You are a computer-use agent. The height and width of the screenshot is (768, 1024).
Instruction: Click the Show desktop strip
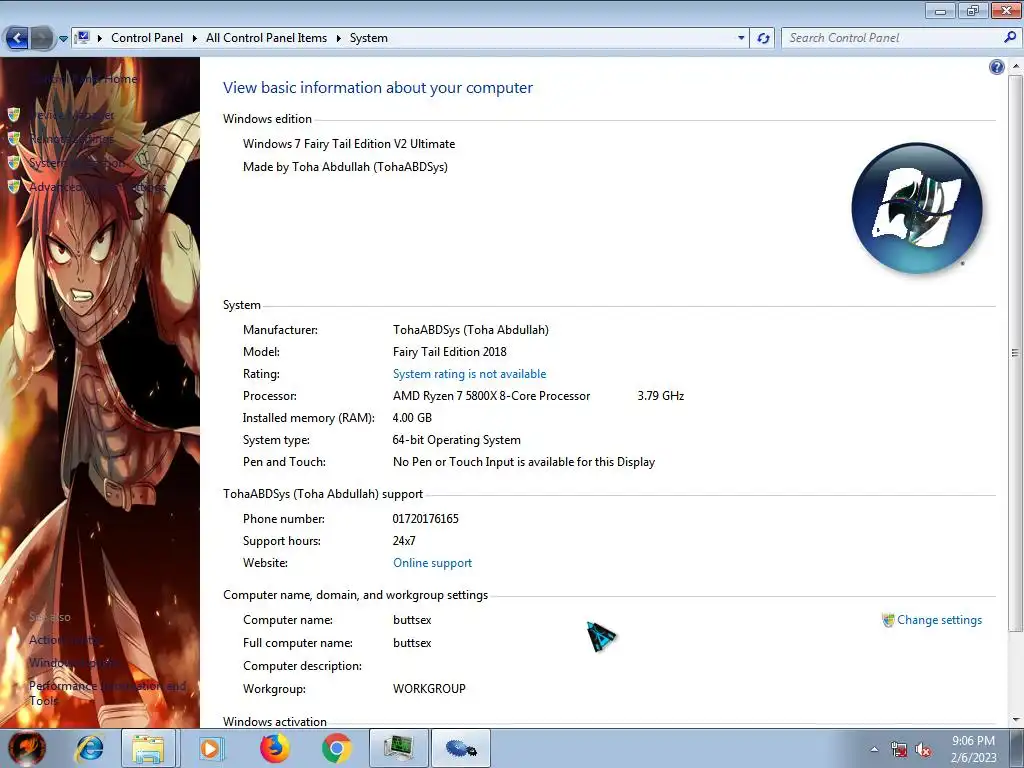click(1017, 749)
